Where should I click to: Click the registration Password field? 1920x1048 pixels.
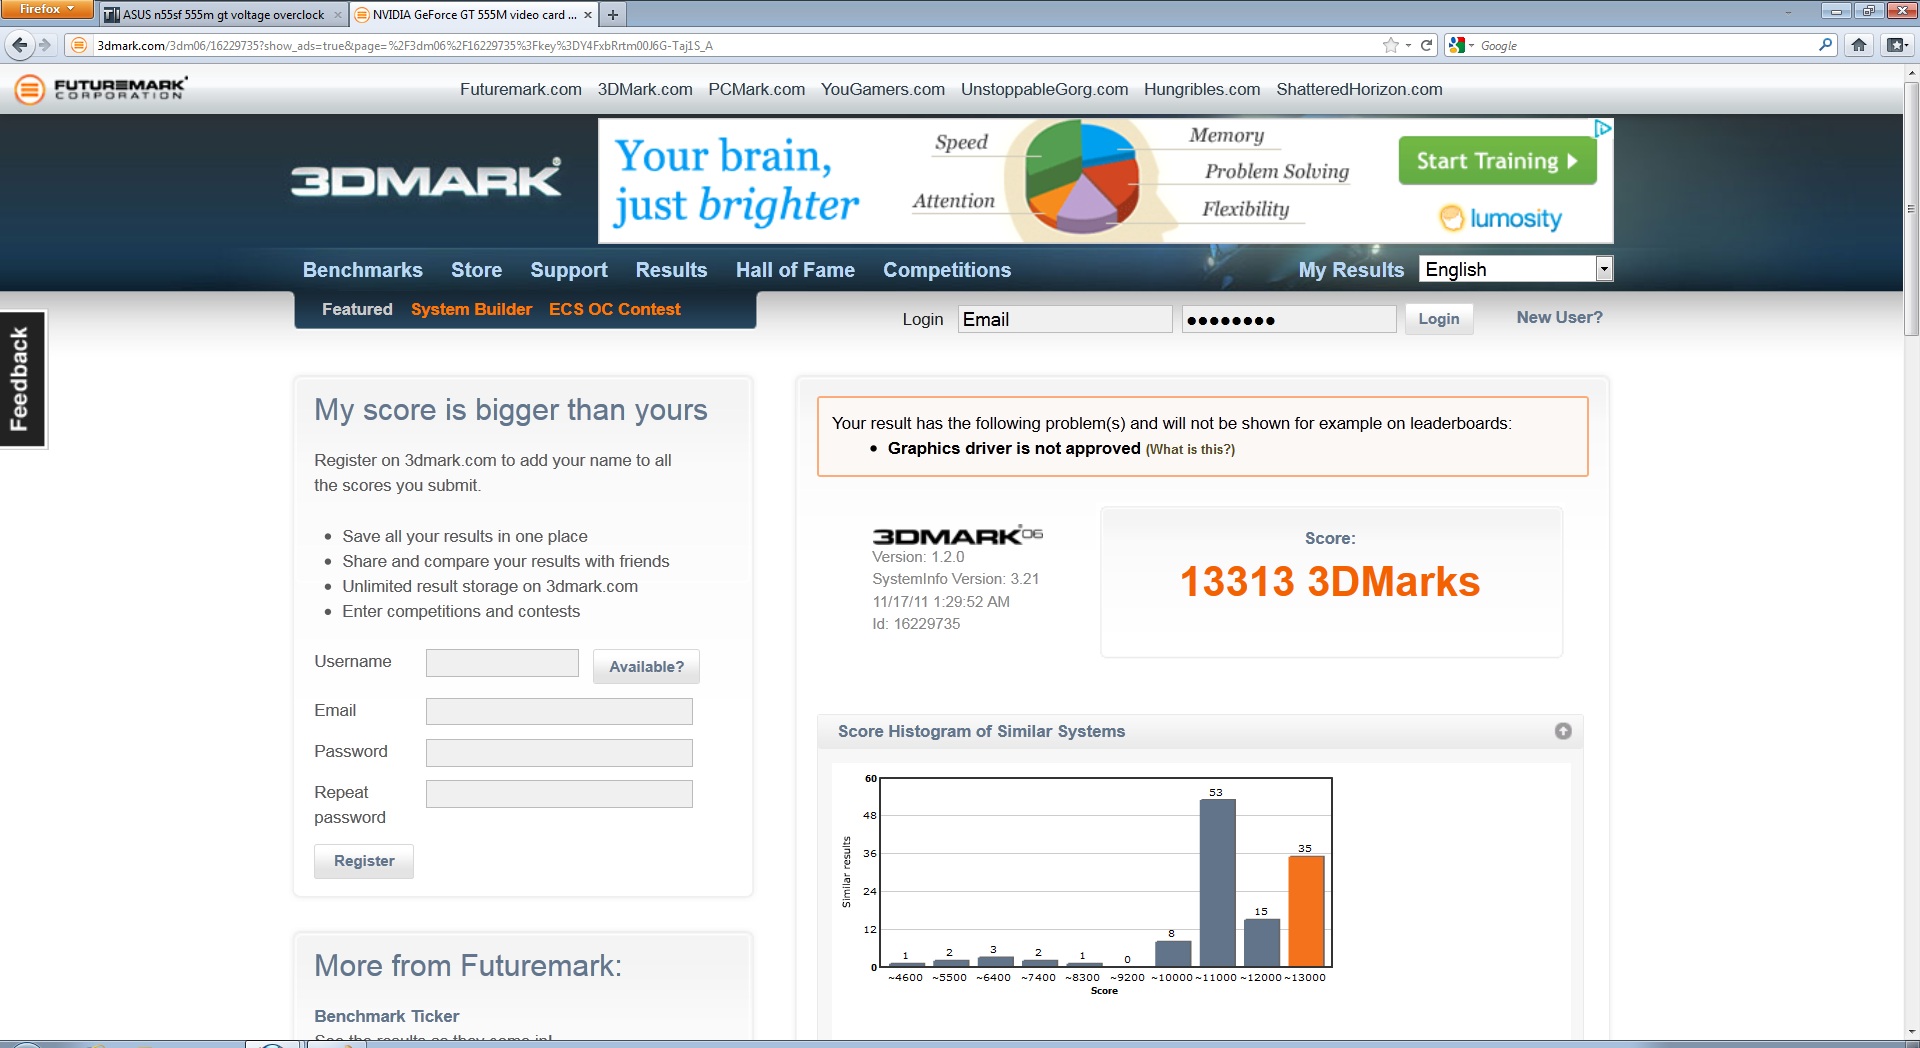(559, 752)
